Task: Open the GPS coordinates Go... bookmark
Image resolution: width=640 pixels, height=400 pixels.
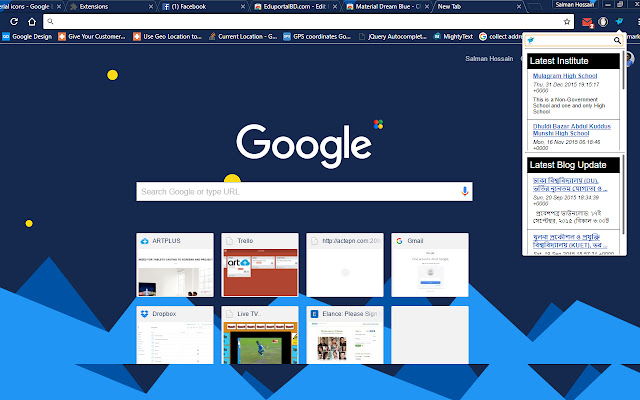Action: [317, 37]
